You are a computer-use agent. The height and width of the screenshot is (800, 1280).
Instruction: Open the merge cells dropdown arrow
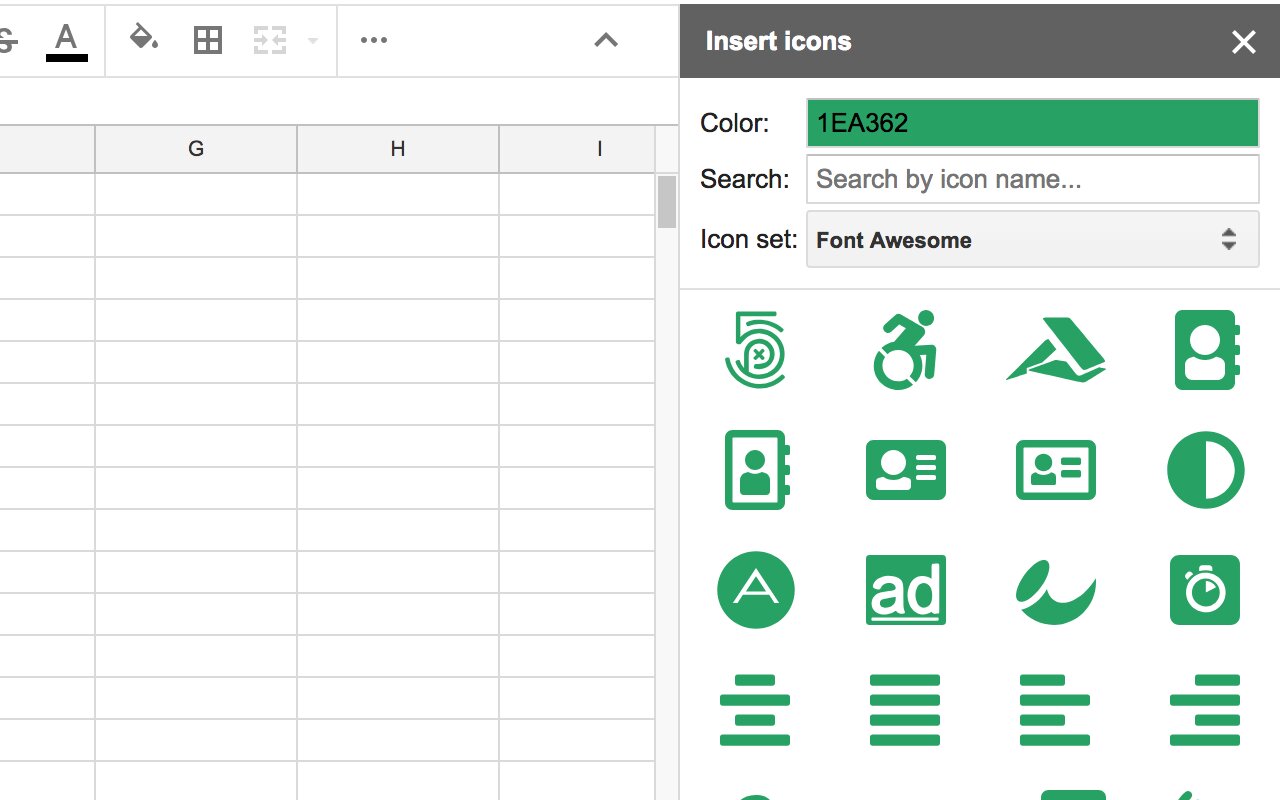(311, 40)
